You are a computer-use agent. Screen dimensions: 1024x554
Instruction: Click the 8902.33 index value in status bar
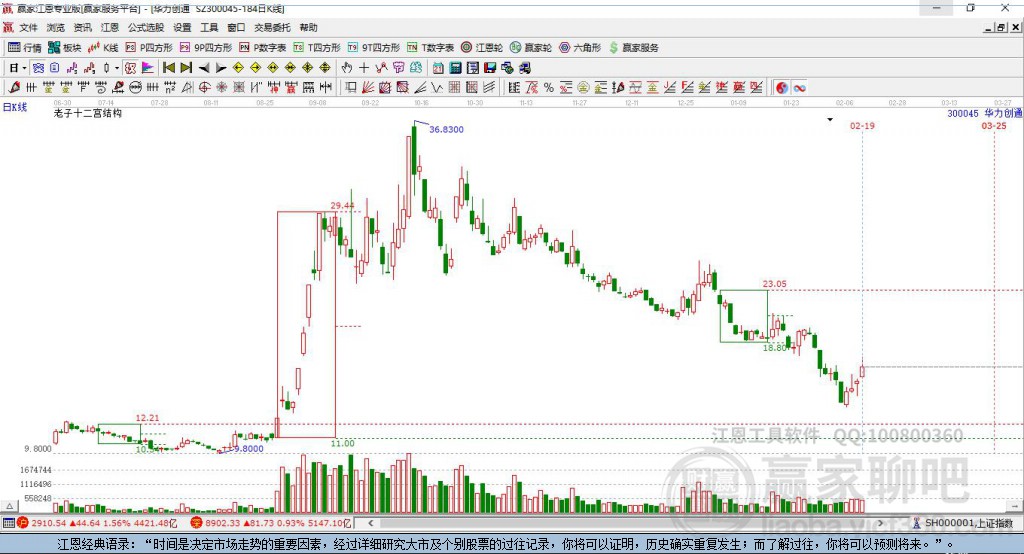pos(223,523)
